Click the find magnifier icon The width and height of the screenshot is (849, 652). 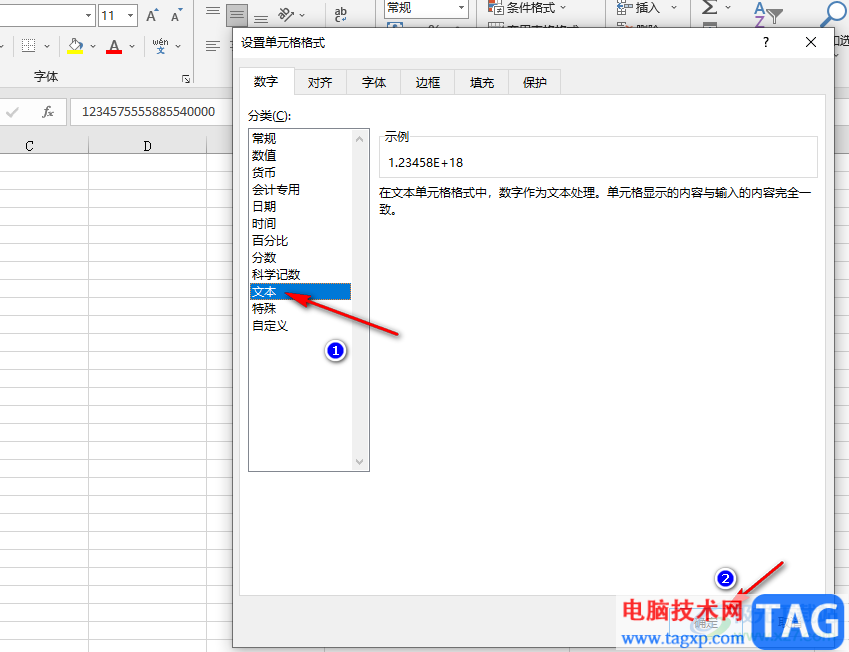[832, 14]
